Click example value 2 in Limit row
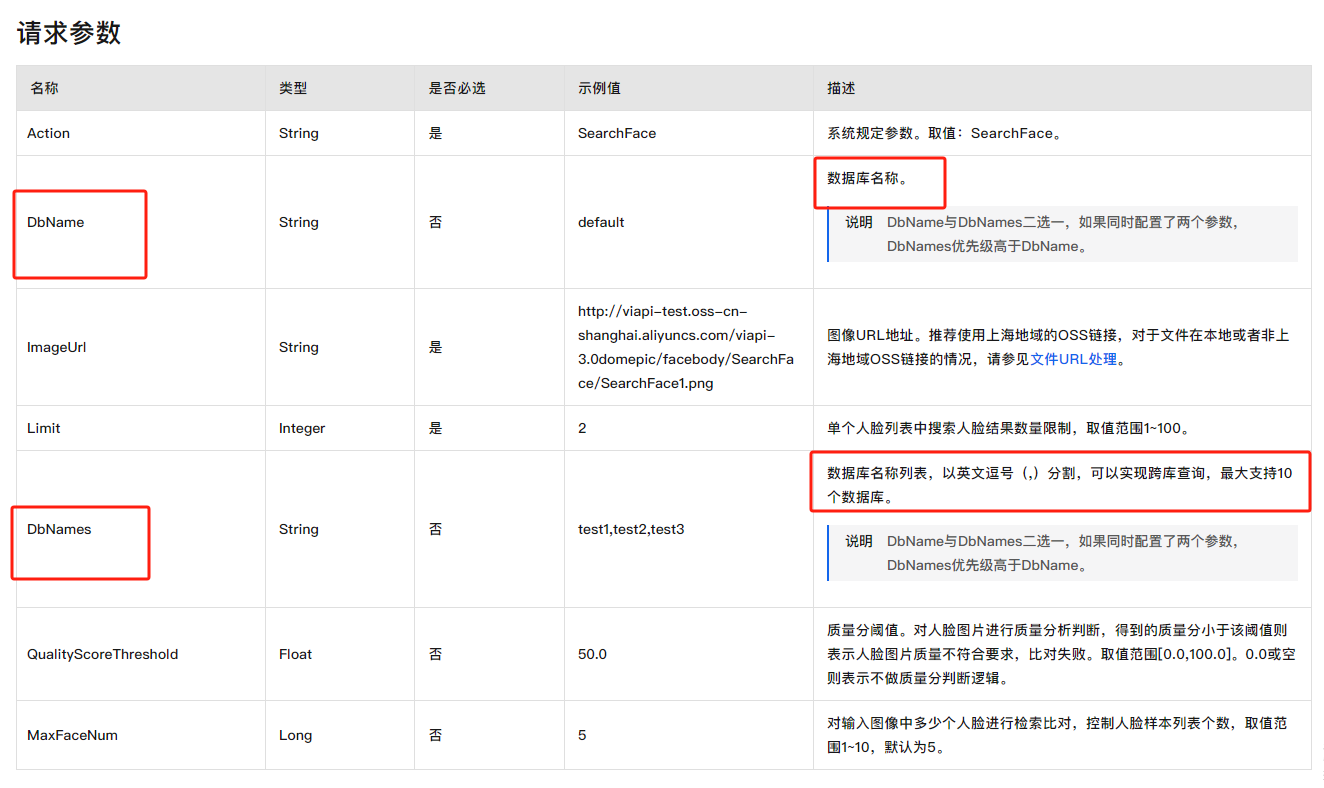 (x=582, y=428)
